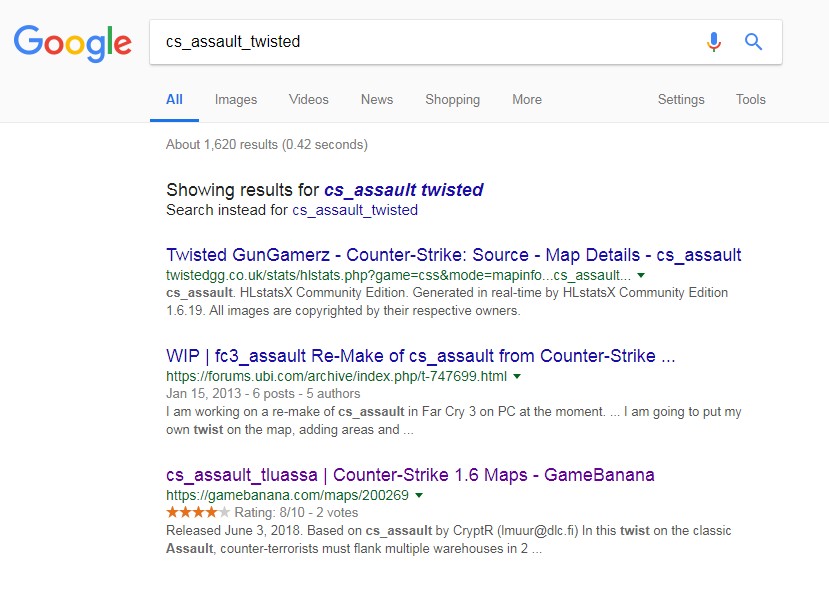Click the Google logo
Viewport: 829px width, 600px height.
pos(72,42)
